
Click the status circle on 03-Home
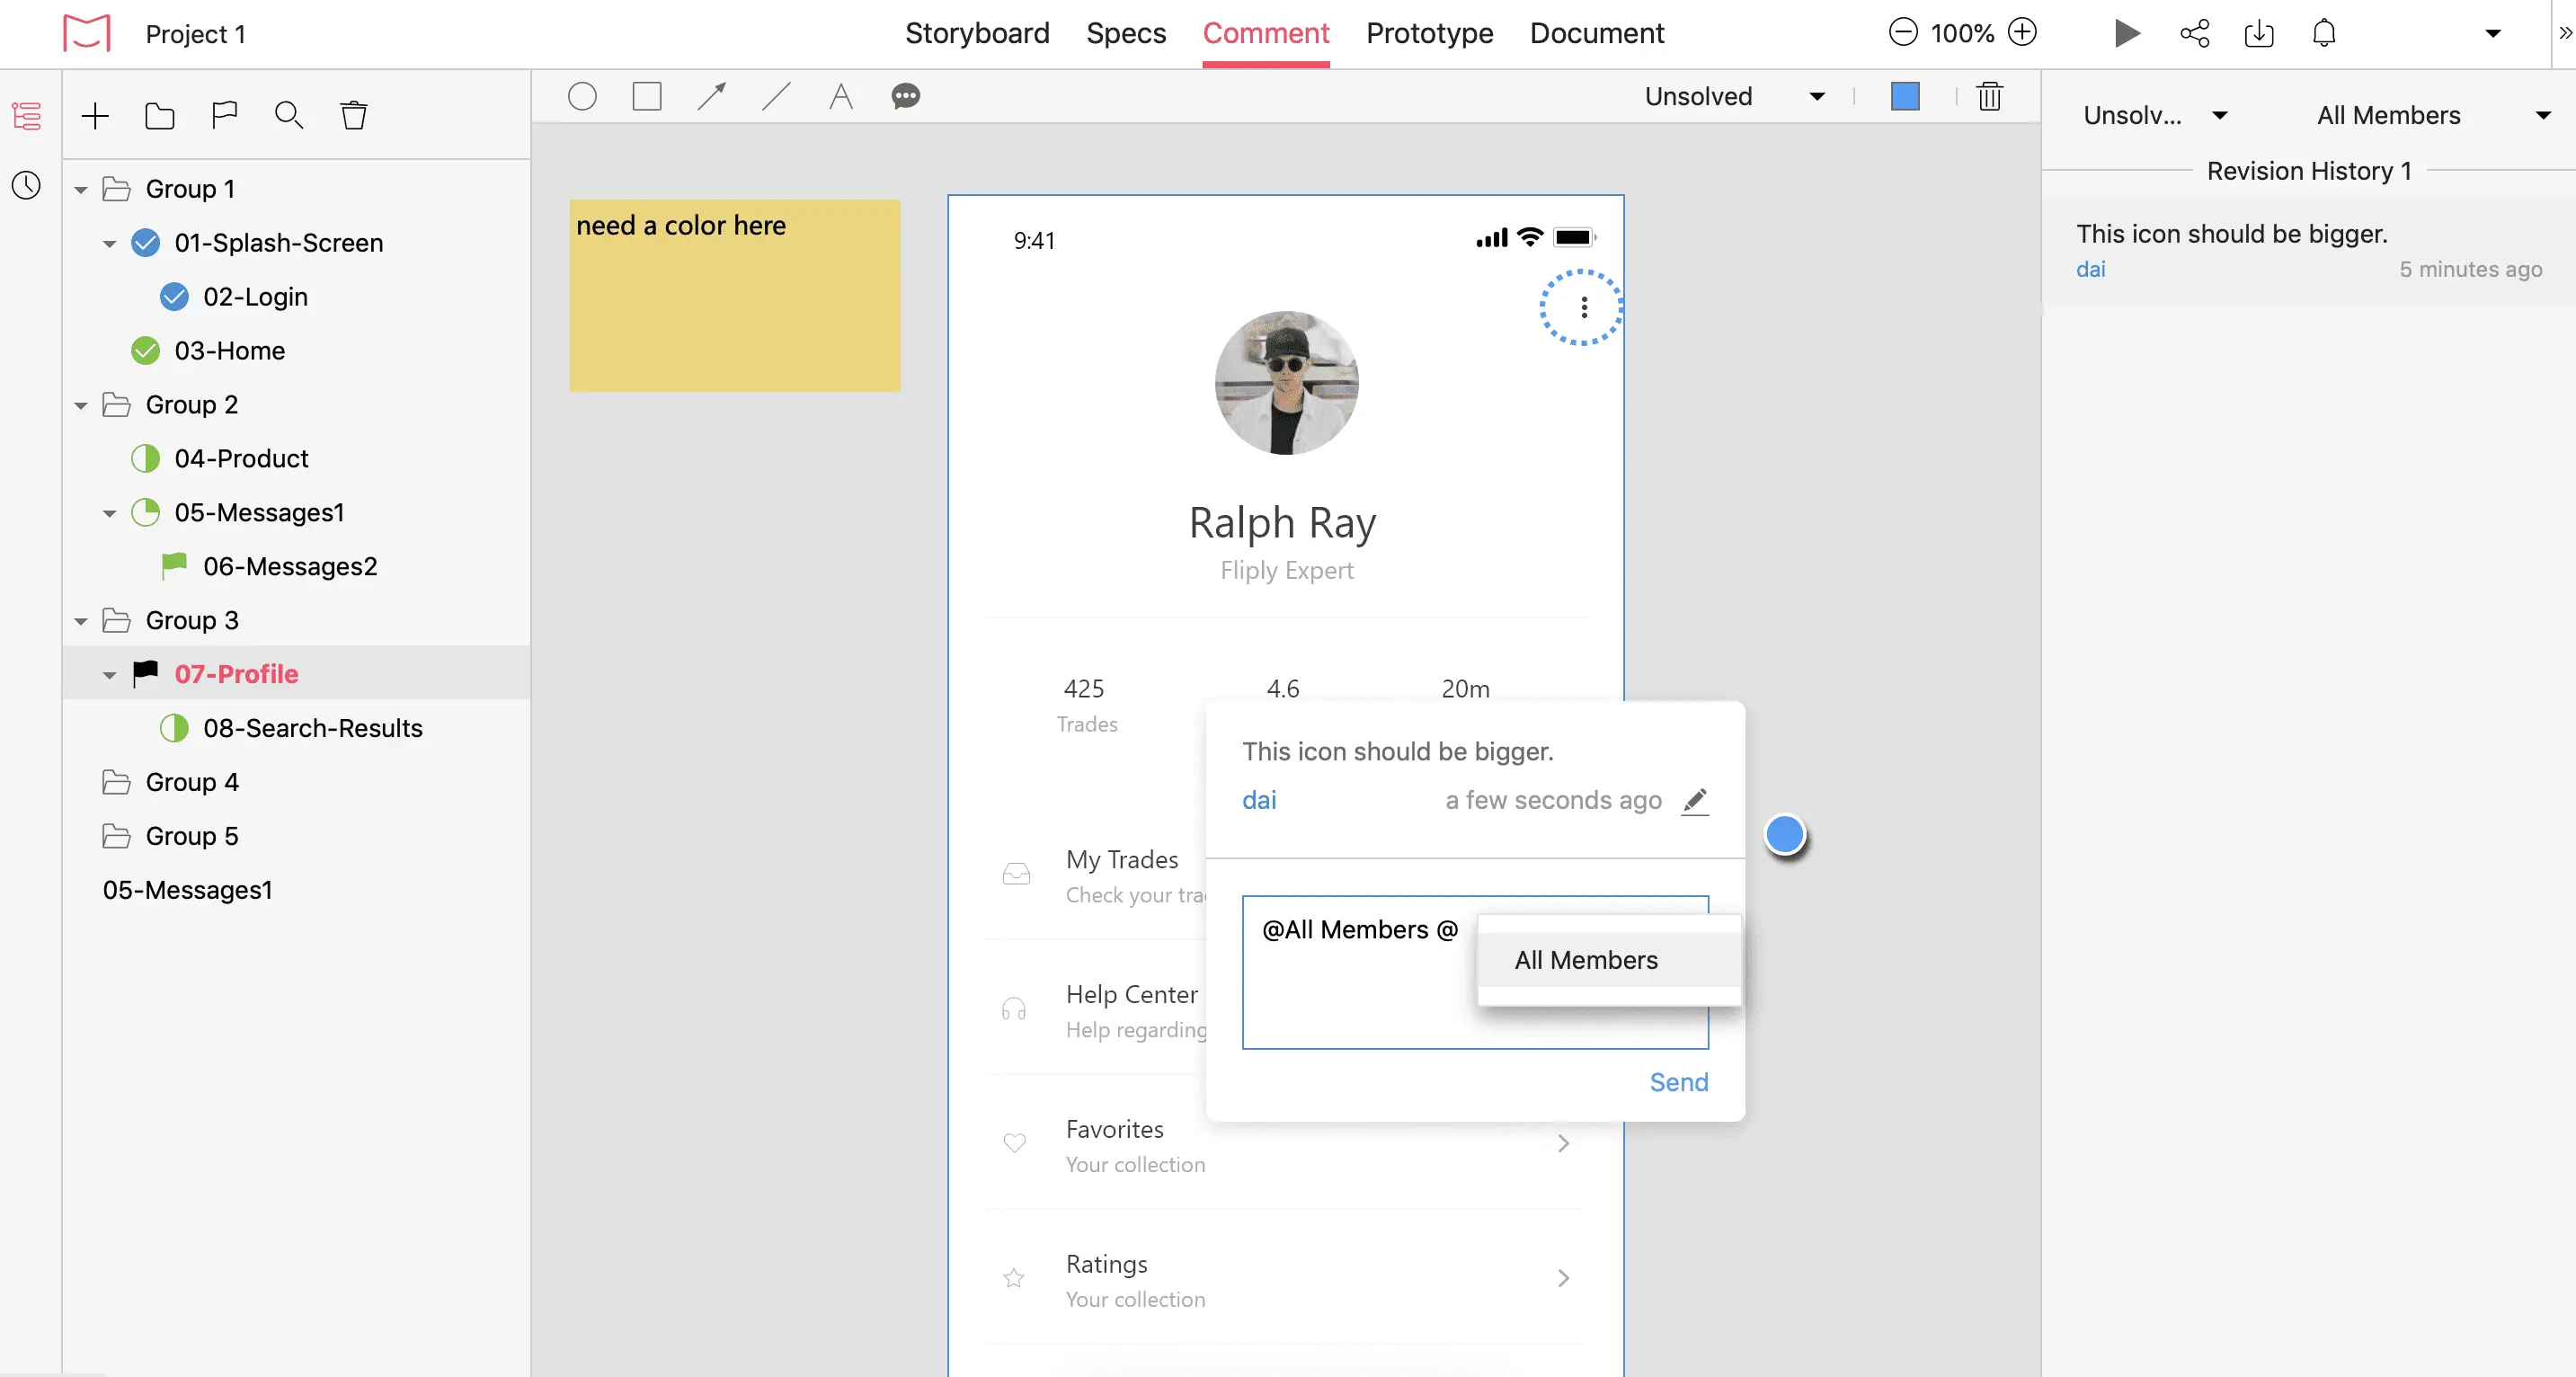point(146,351)
